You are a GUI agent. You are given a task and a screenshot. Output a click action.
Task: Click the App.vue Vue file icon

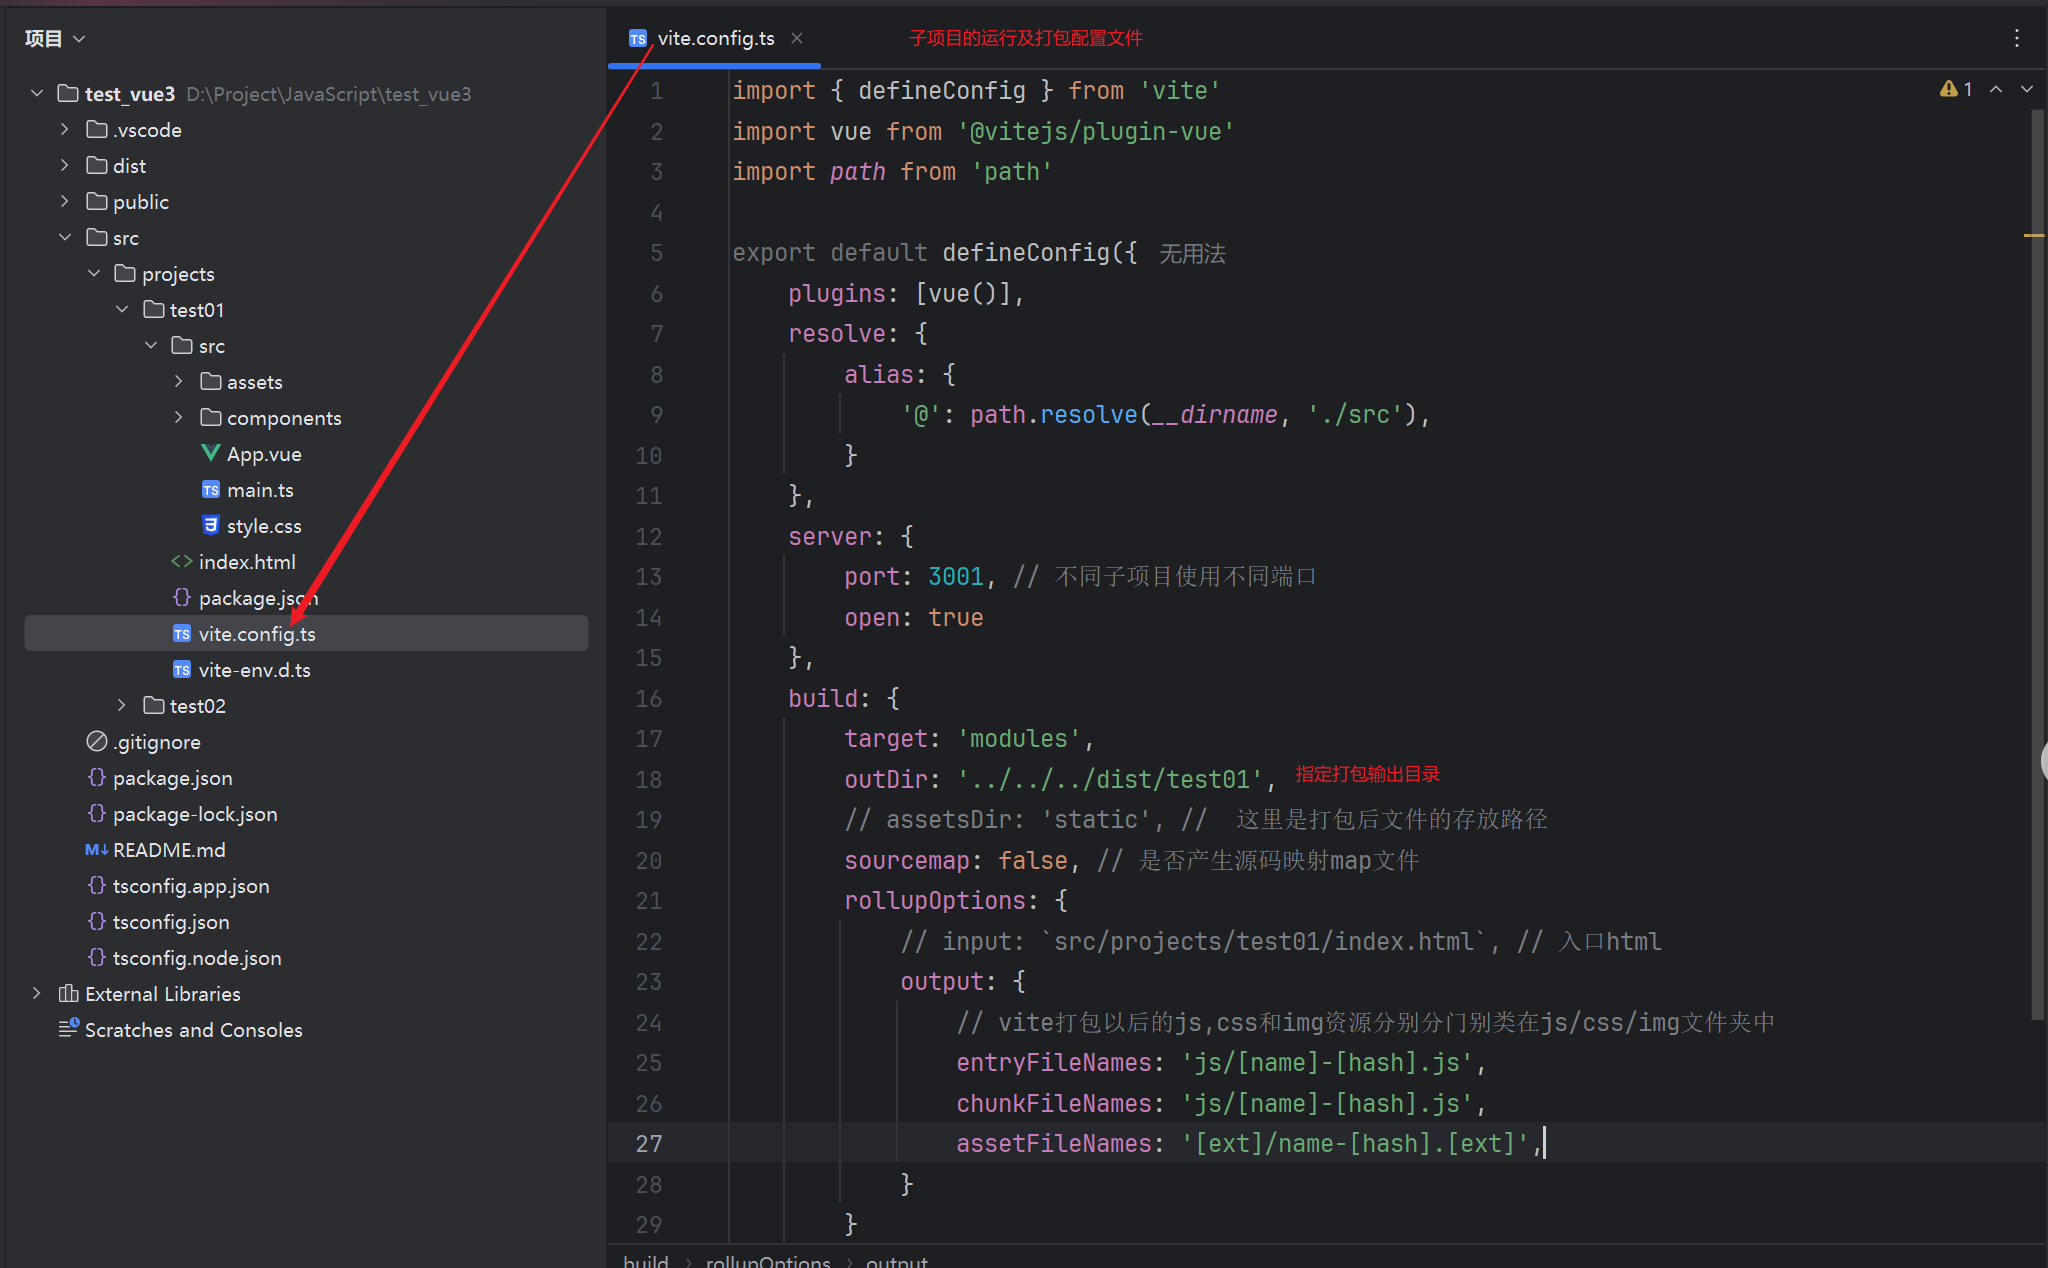coord(210,453)
